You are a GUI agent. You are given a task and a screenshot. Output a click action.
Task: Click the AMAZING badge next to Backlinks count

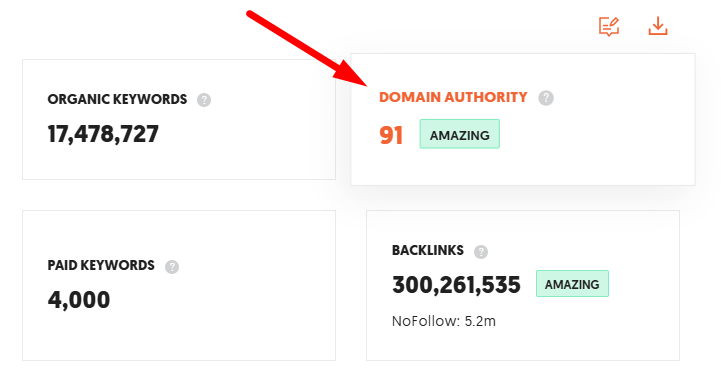pos(572,283)
